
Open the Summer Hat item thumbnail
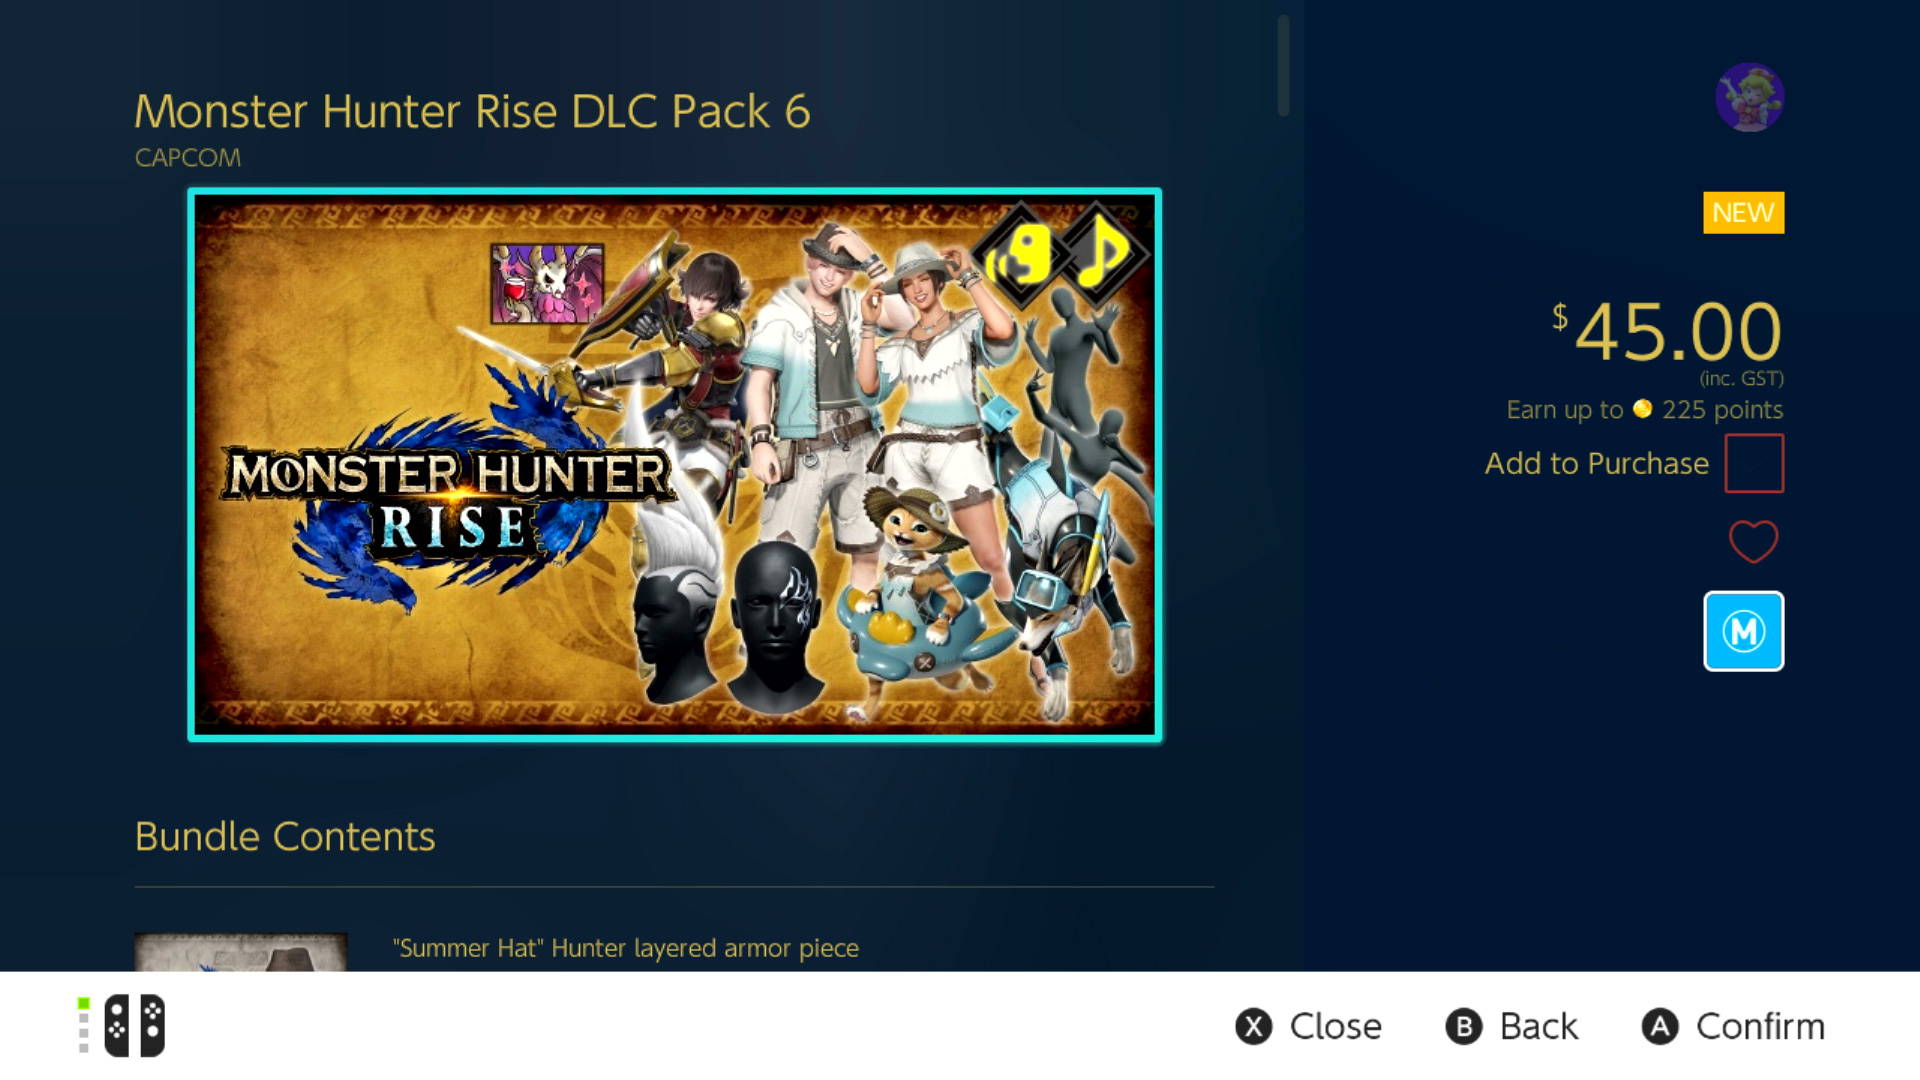241,952
